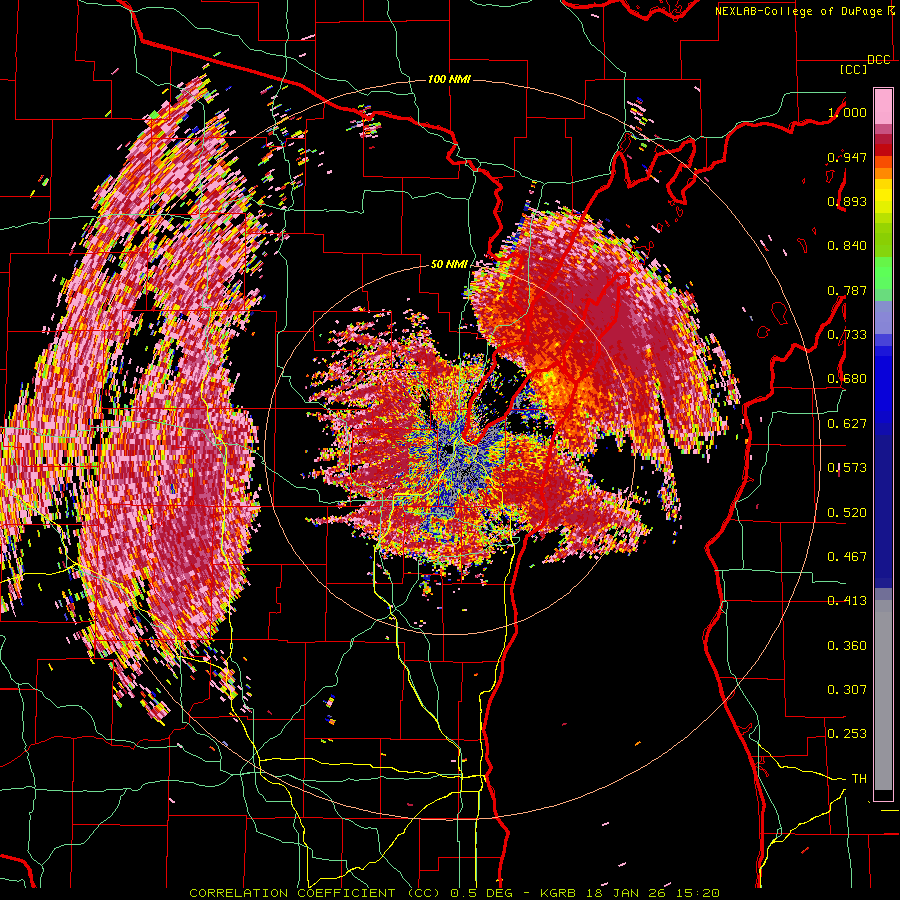Image resolution: width=900 pixels, height=900 pixels.
Task: Select the 0.467 scale value
Action: pyautogui.click(x=847, y=557)
